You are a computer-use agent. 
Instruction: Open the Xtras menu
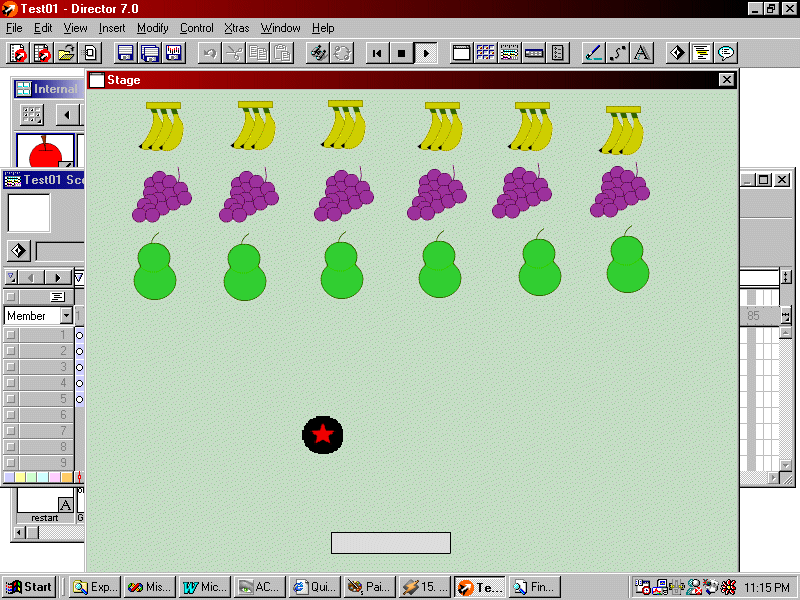point(236,28)
